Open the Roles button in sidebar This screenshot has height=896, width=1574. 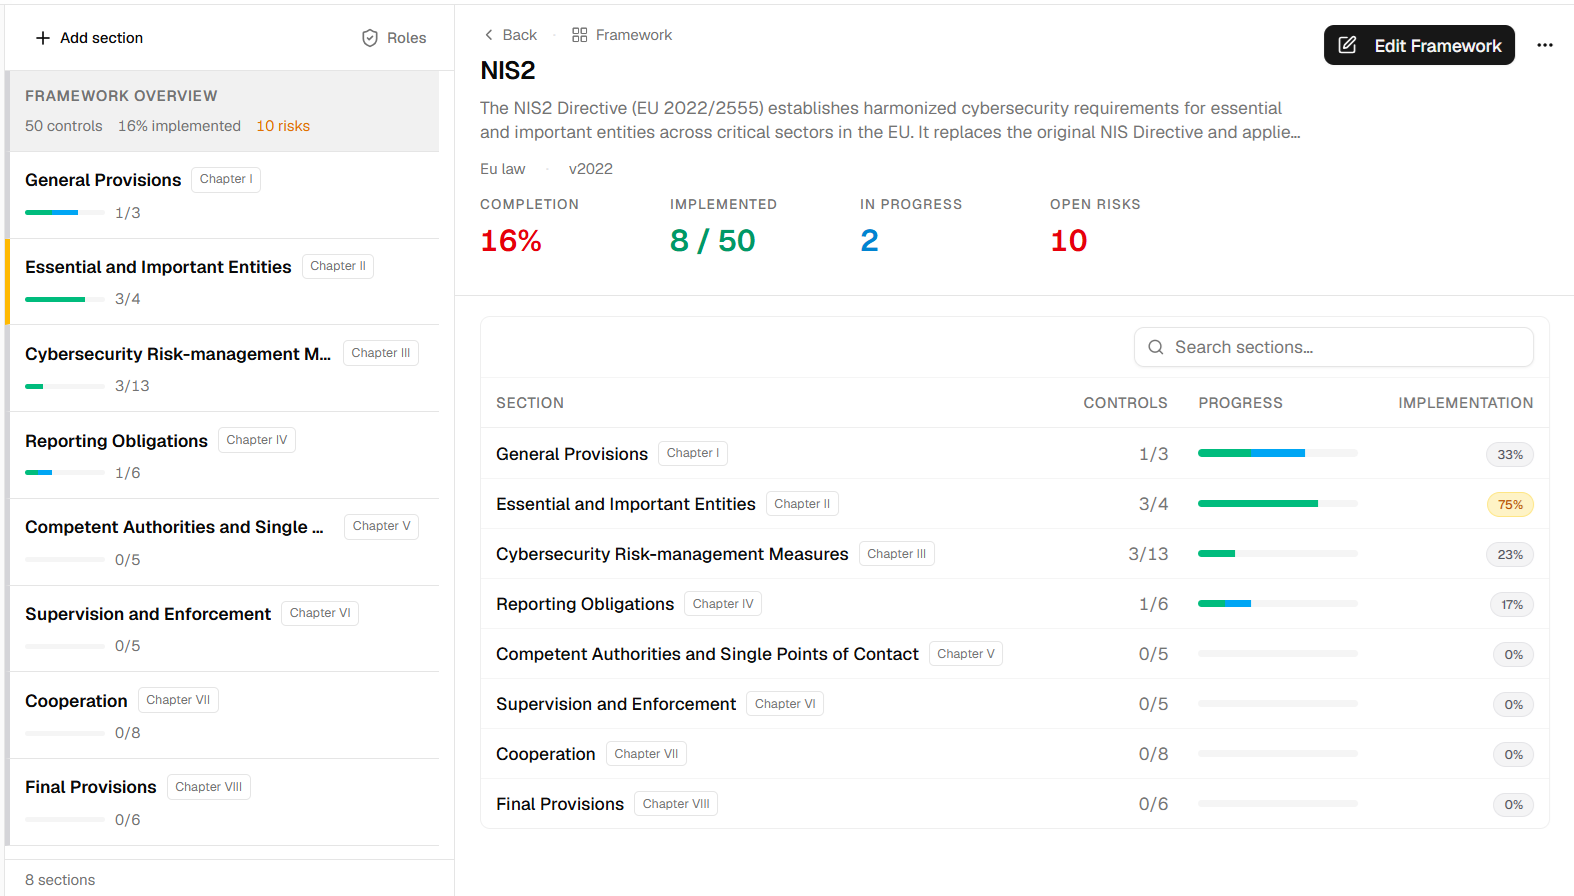(394, 38)
